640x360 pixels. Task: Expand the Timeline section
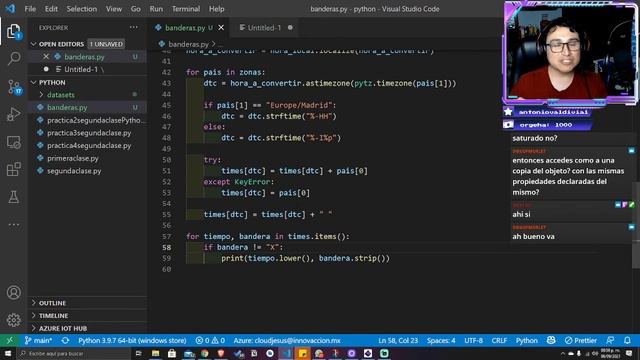[x=87, y=316]
